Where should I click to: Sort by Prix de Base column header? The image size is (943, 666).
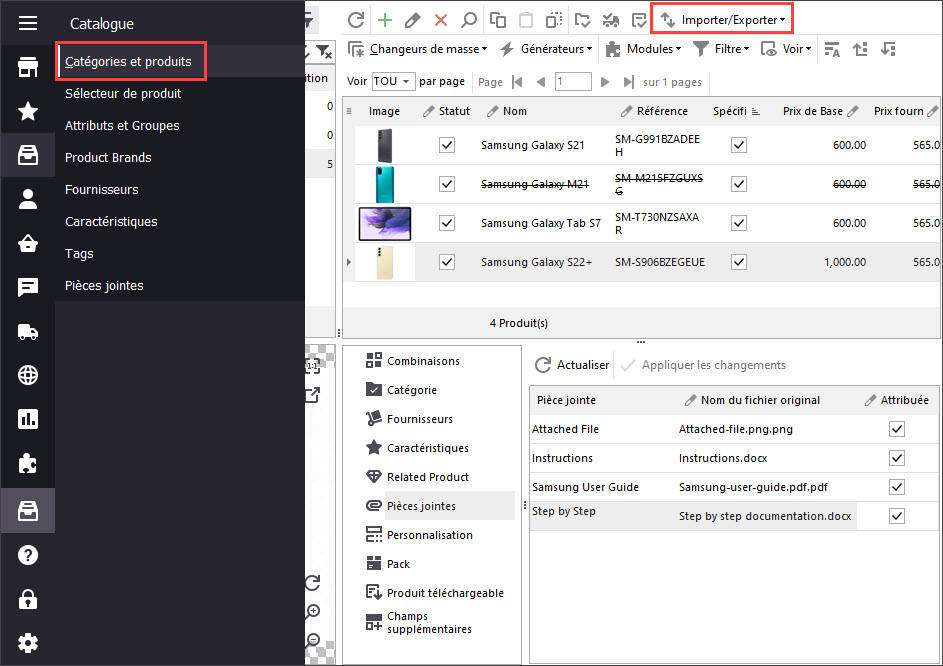point(812,111)
